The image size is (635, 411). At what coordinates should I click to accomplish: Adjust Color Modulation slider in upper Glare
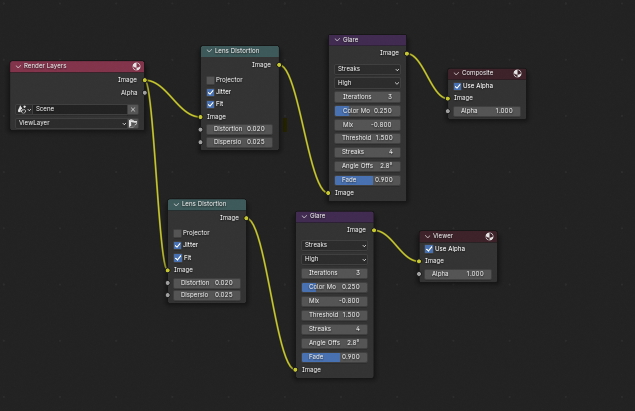(x=367, y=111)
